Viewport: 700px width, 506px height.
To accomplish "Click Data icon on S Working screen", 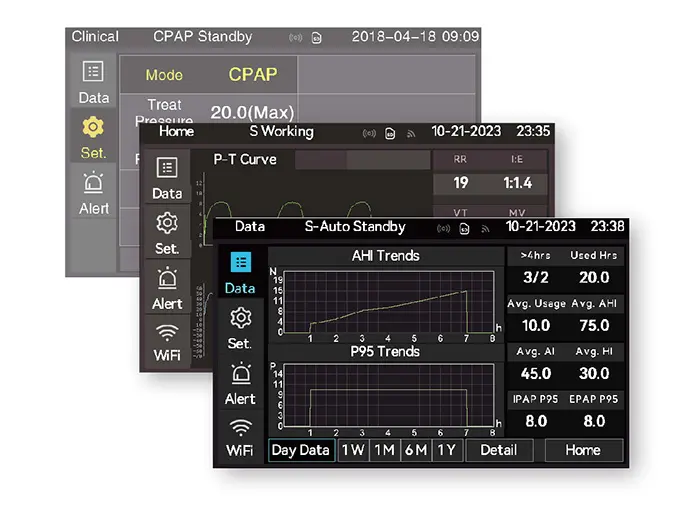I will (x=167, y=177).
